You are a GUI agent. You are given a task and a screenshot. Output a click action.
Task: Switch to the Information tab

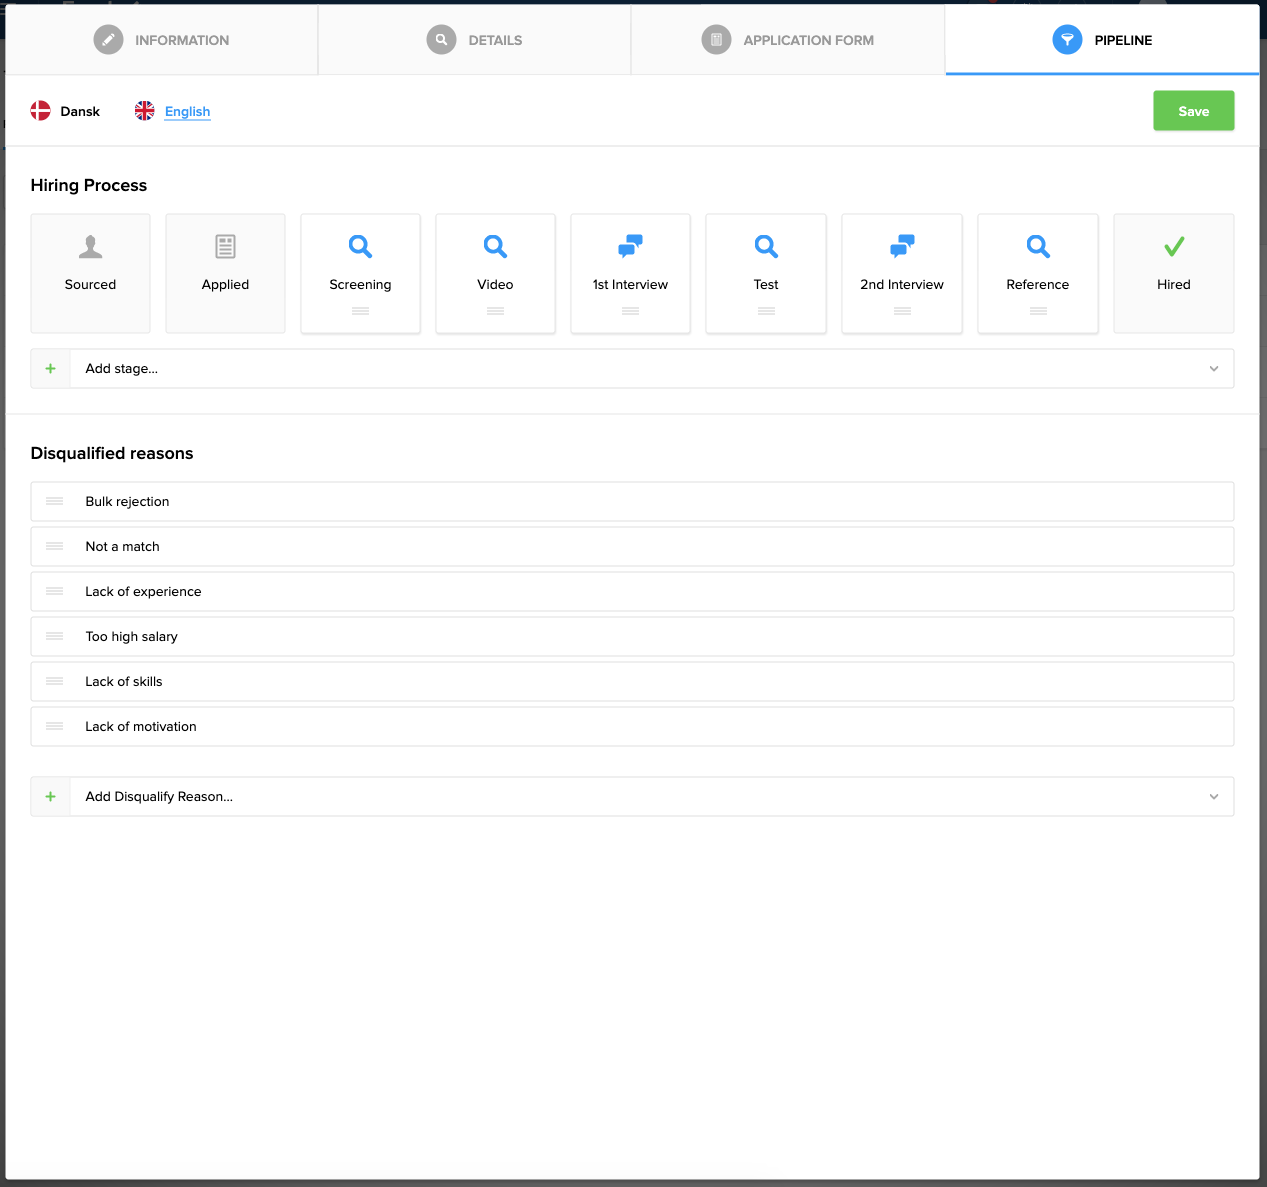click(x=162, y=40)
